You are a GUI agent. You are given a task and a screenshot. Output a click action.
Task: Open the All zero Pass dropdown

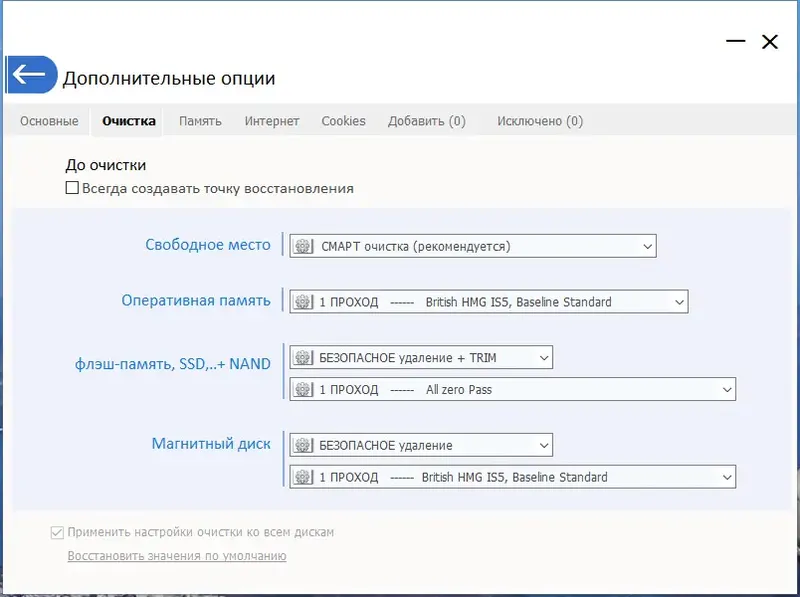(x=725, y=389)
